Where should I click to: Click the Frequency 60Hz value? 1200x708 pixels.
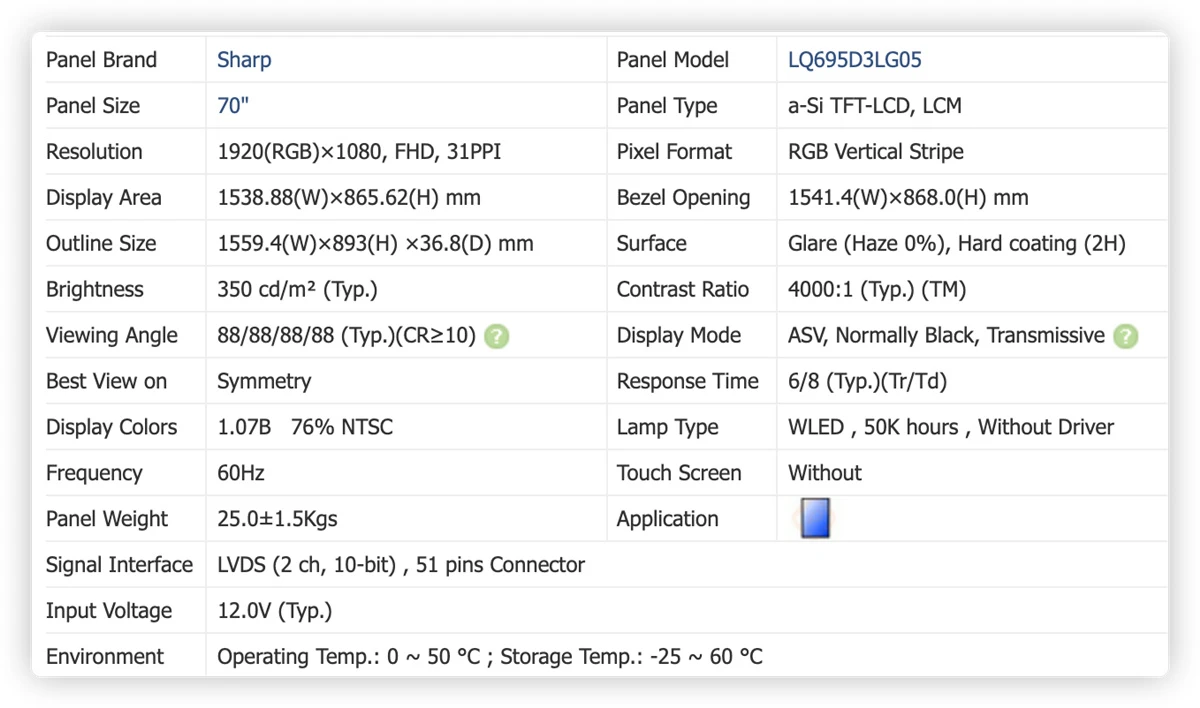241,473
